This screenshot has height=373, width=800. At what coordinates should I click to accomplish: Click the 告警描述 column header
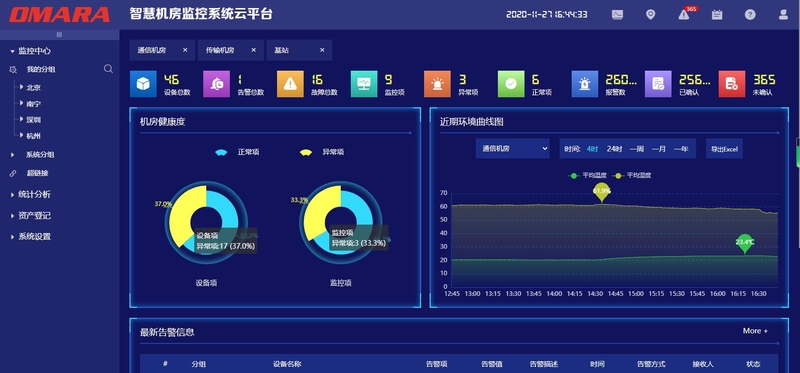543,364
